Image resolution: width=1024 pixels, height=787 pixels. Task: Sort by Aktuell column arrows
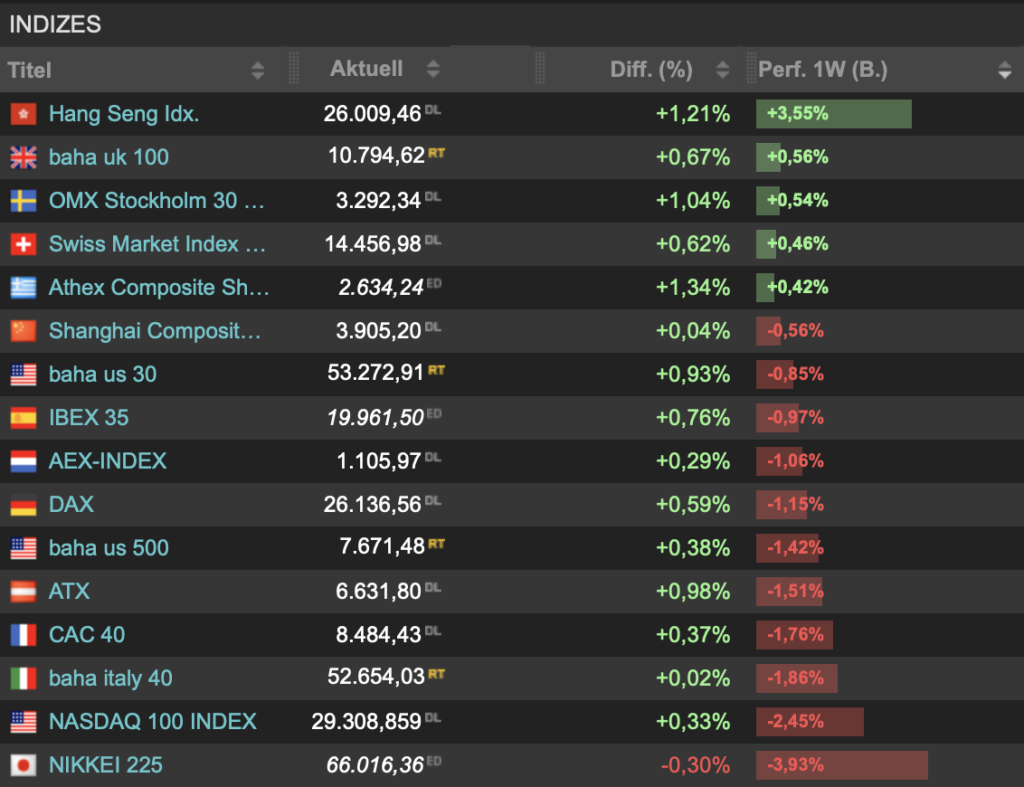pyautogui.click(x=433, y=69)
